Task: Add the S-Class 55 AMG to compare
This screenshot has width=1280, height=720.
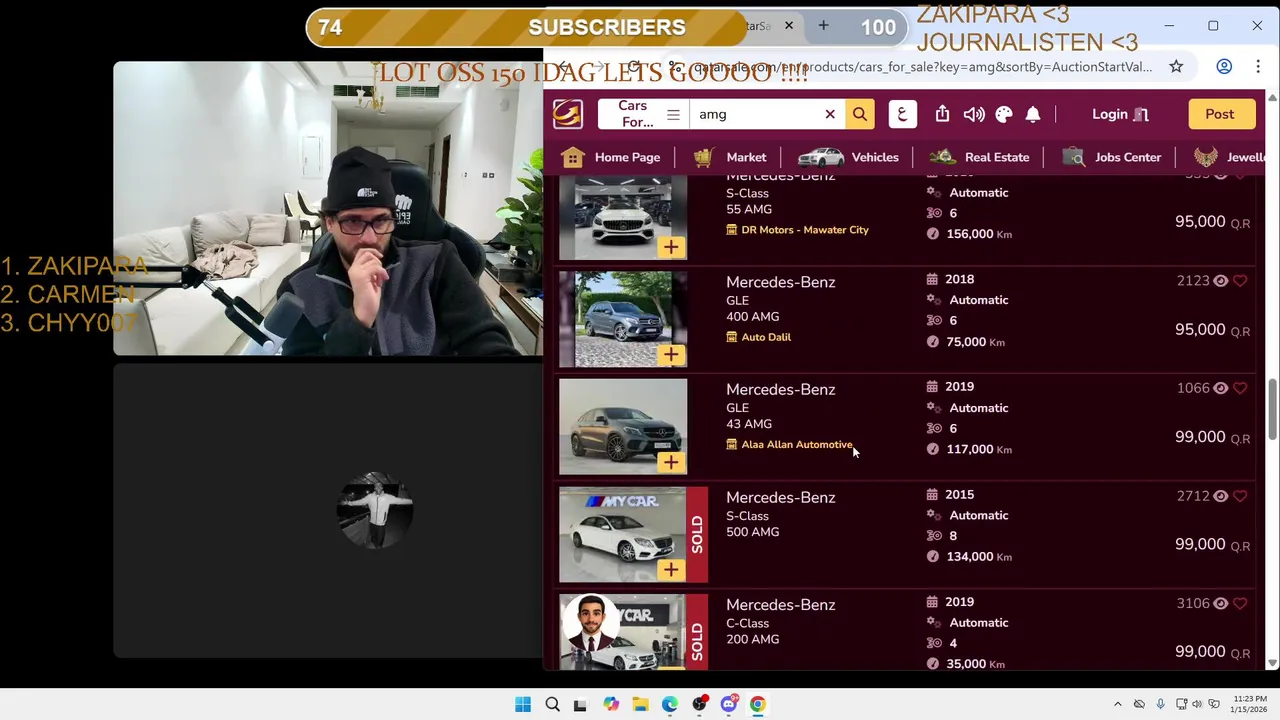Action: click(x=671, y=247)
